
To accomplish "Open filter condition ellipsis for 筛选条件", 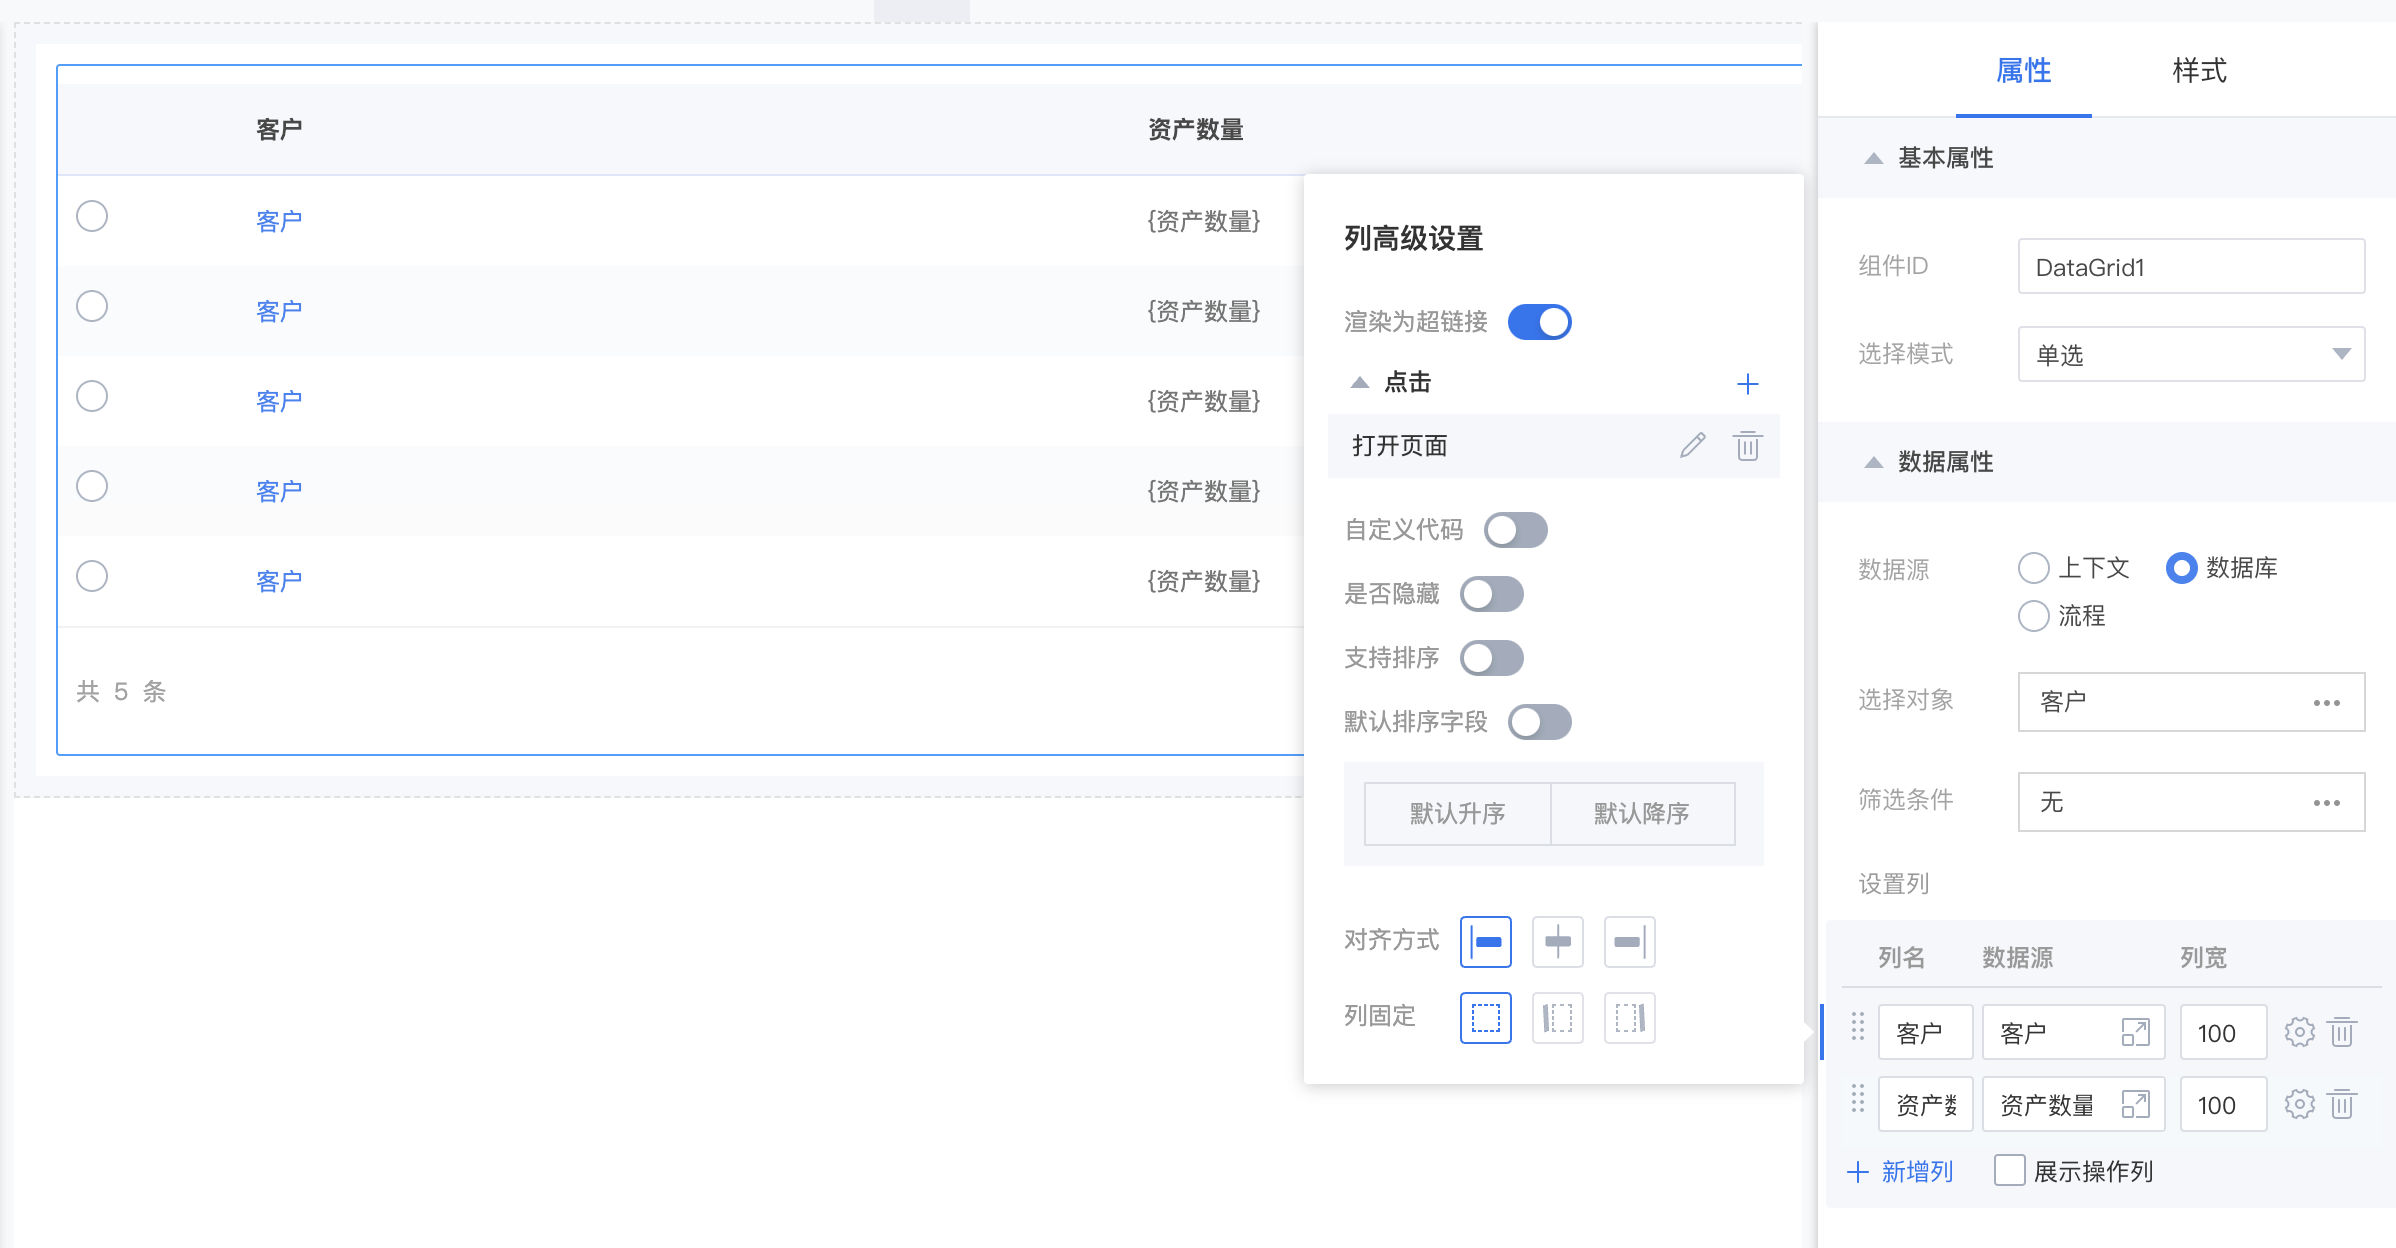I will [2327, 803].
